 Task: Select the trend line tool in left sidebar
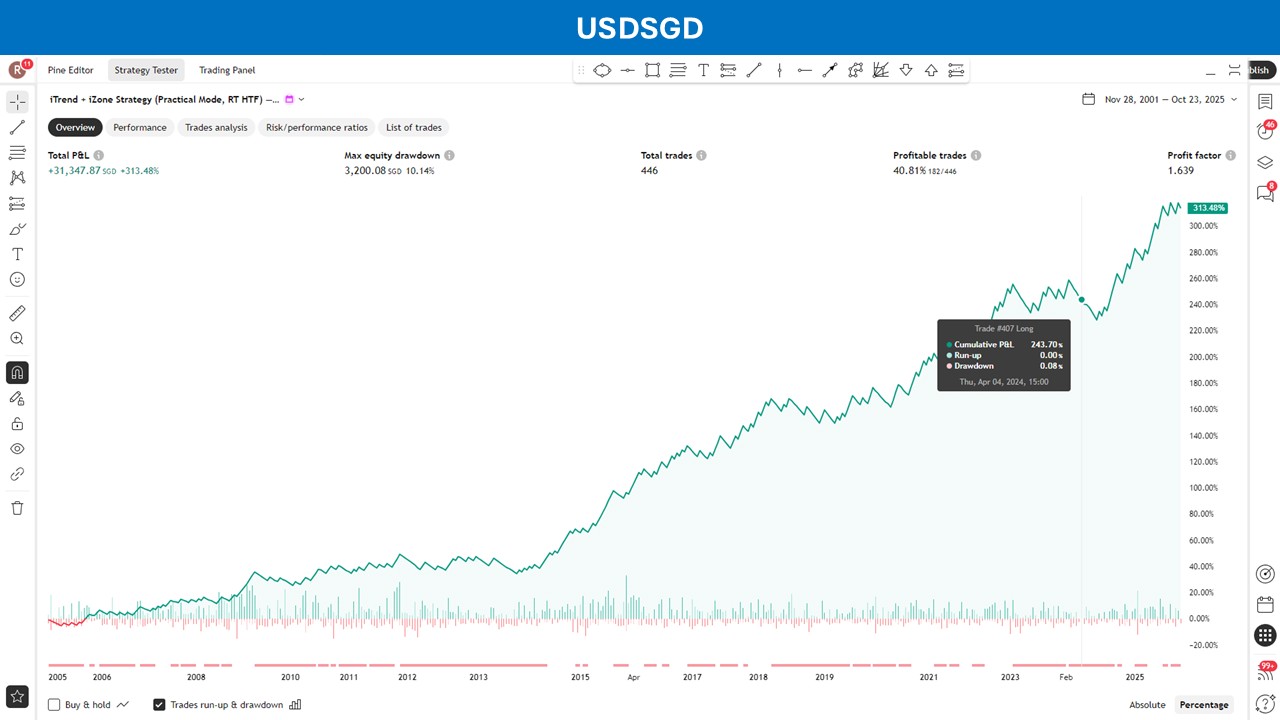[17, 127]
